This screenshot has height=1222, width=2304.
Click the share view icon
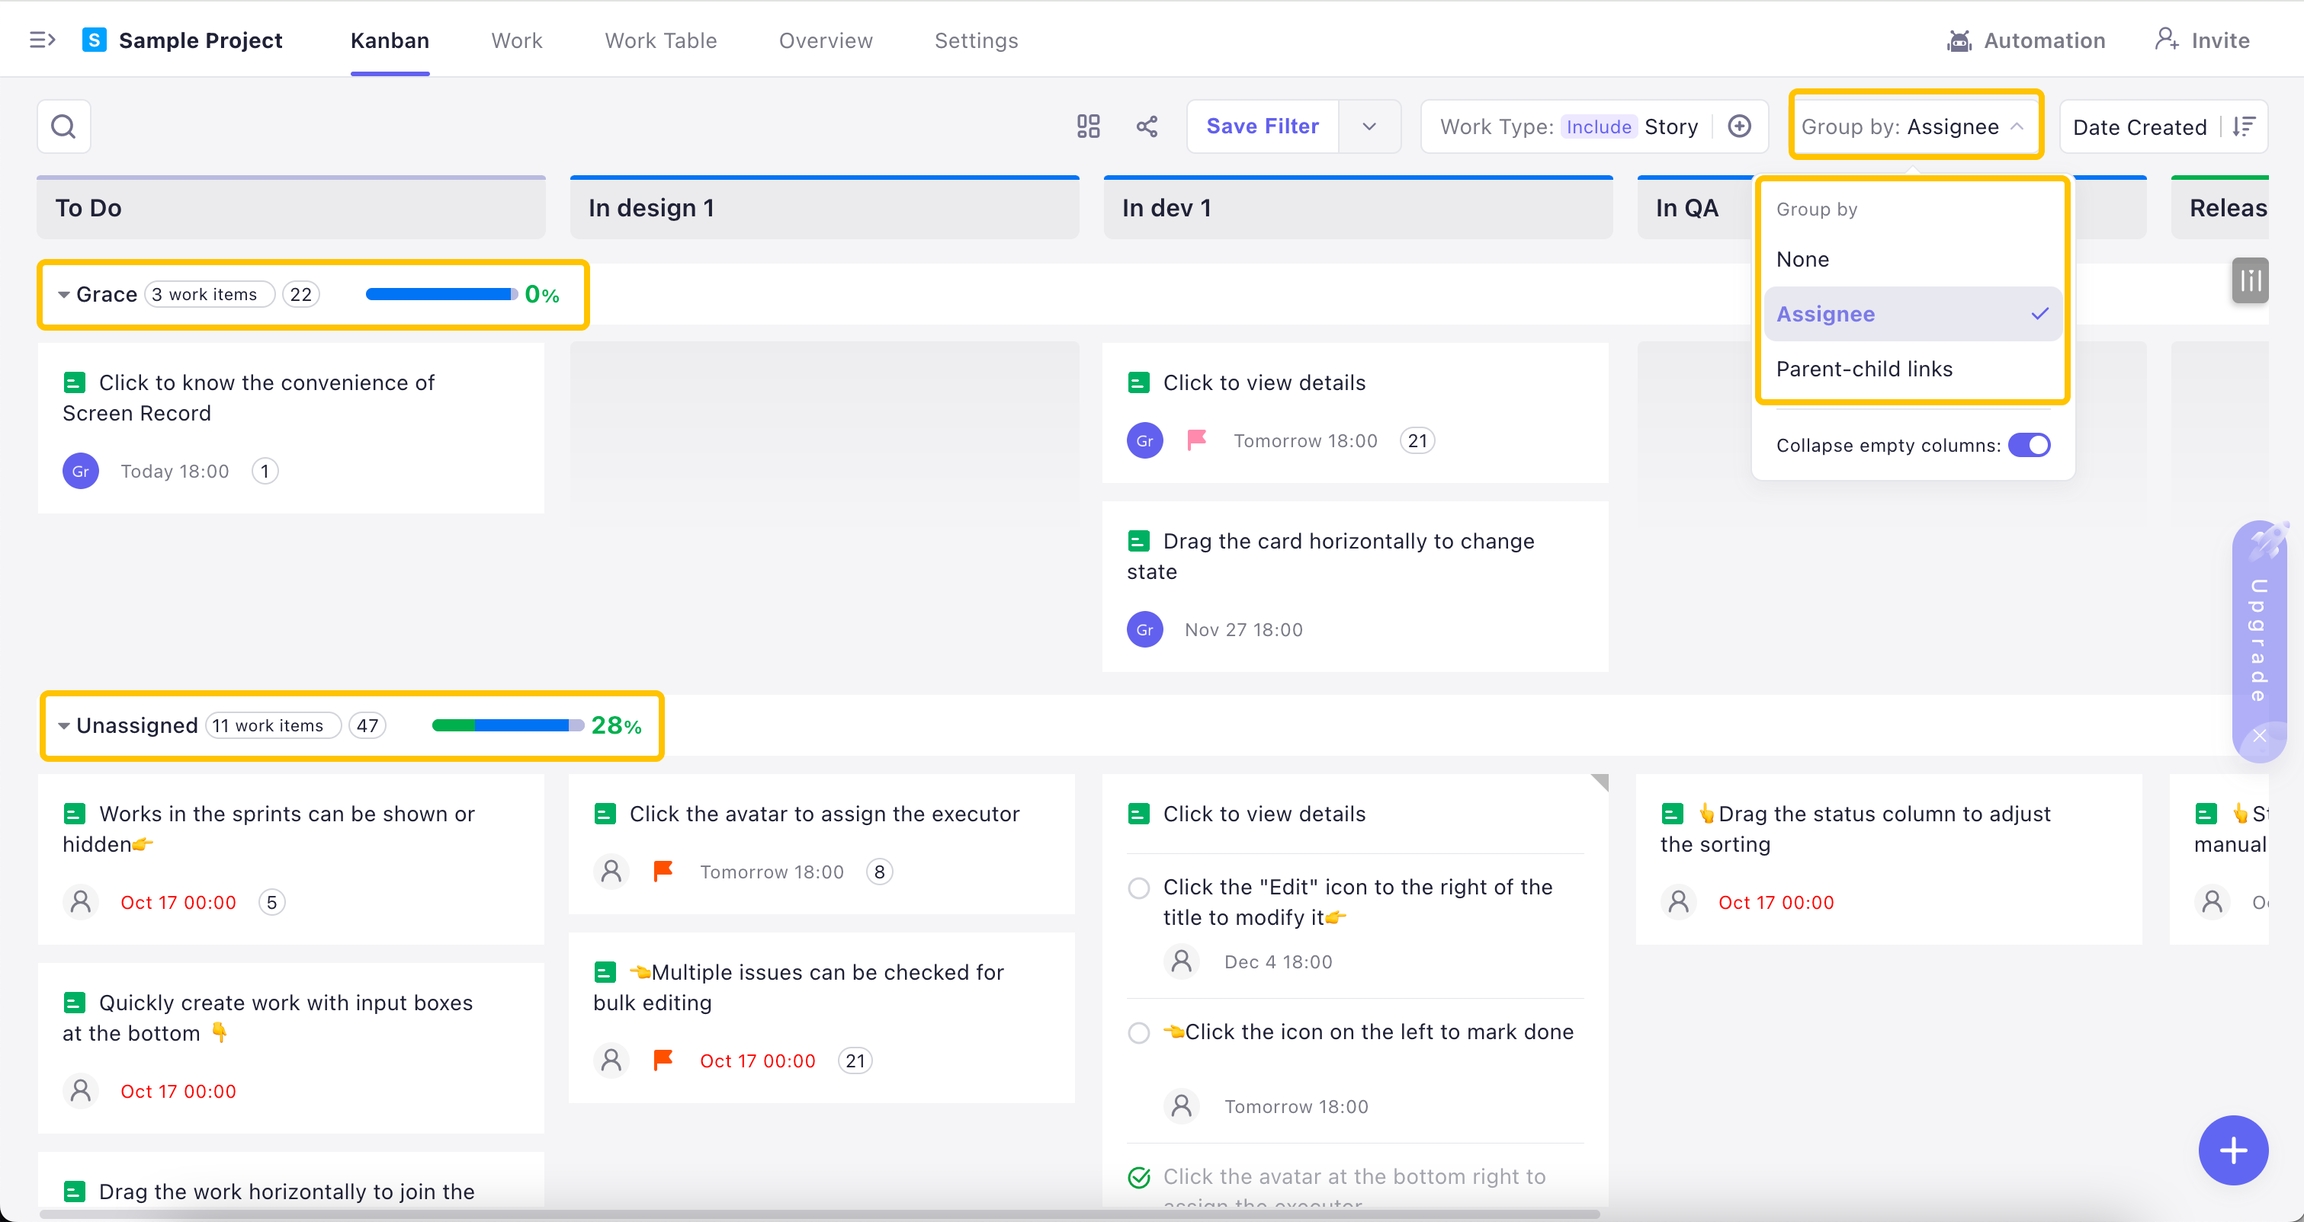(1147, 127)
